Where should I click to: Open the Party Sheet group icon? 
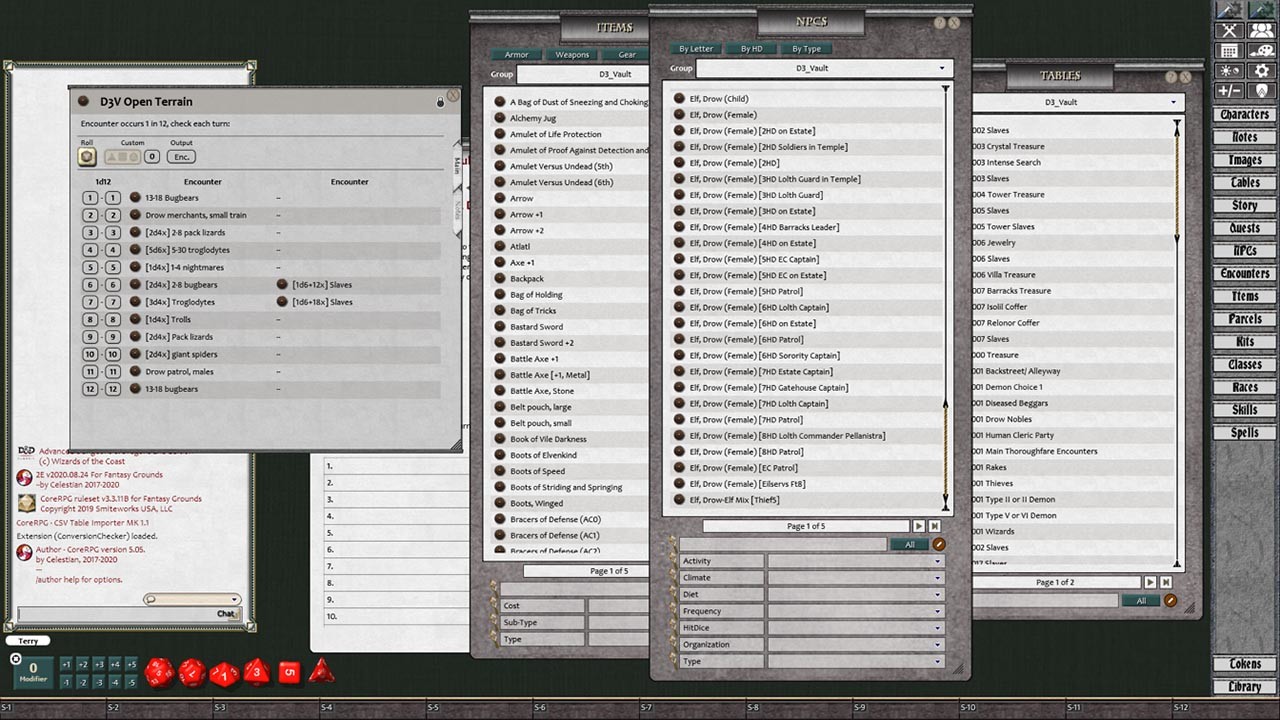tap(1262, 30)
